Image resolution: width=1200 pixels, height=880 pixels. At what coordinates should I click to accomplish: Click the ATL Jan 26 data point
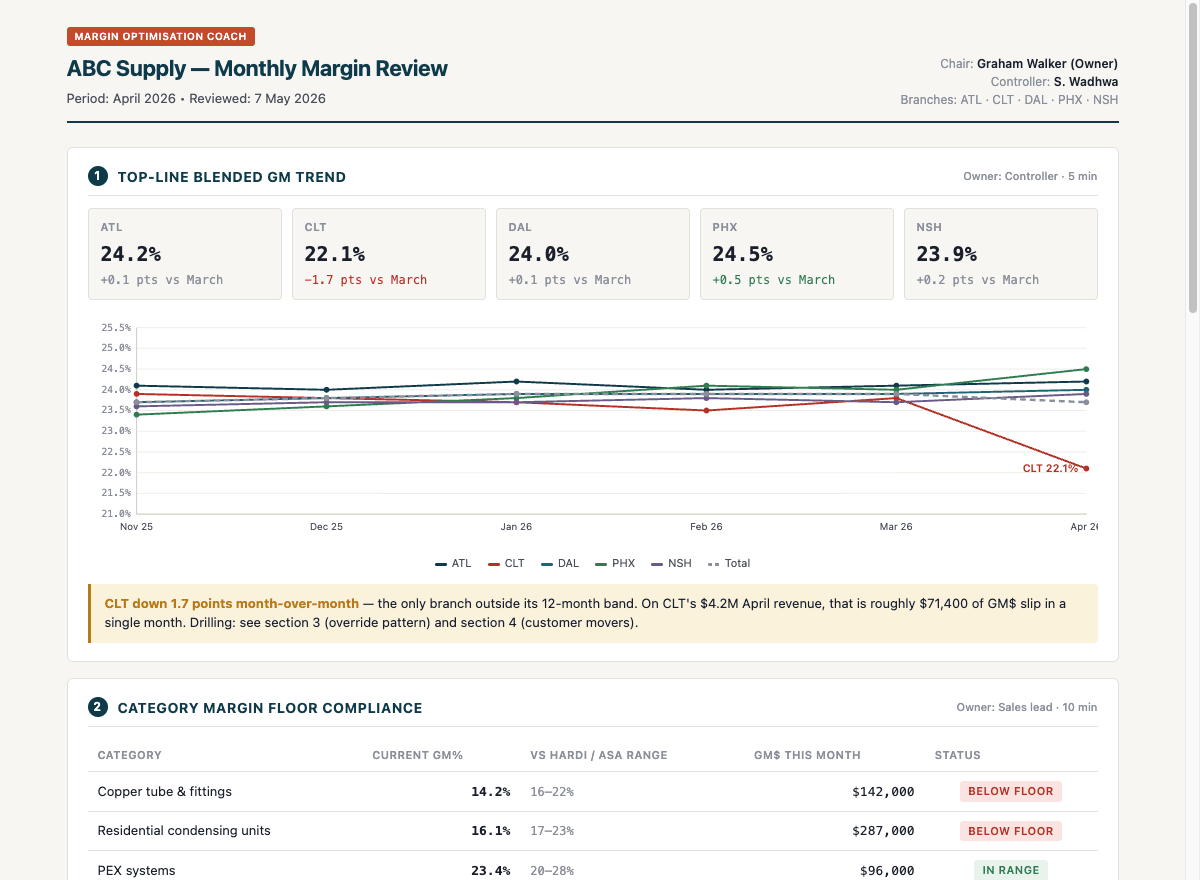point(516,381)
